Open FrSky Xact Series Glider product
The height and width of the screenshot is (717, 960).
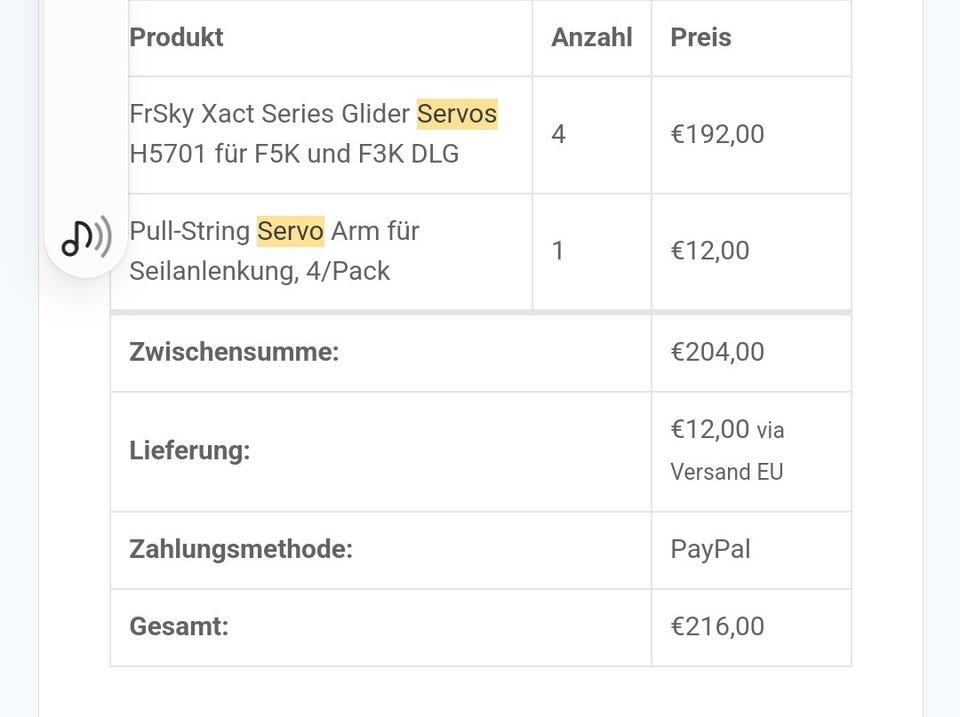coord(313,133)
